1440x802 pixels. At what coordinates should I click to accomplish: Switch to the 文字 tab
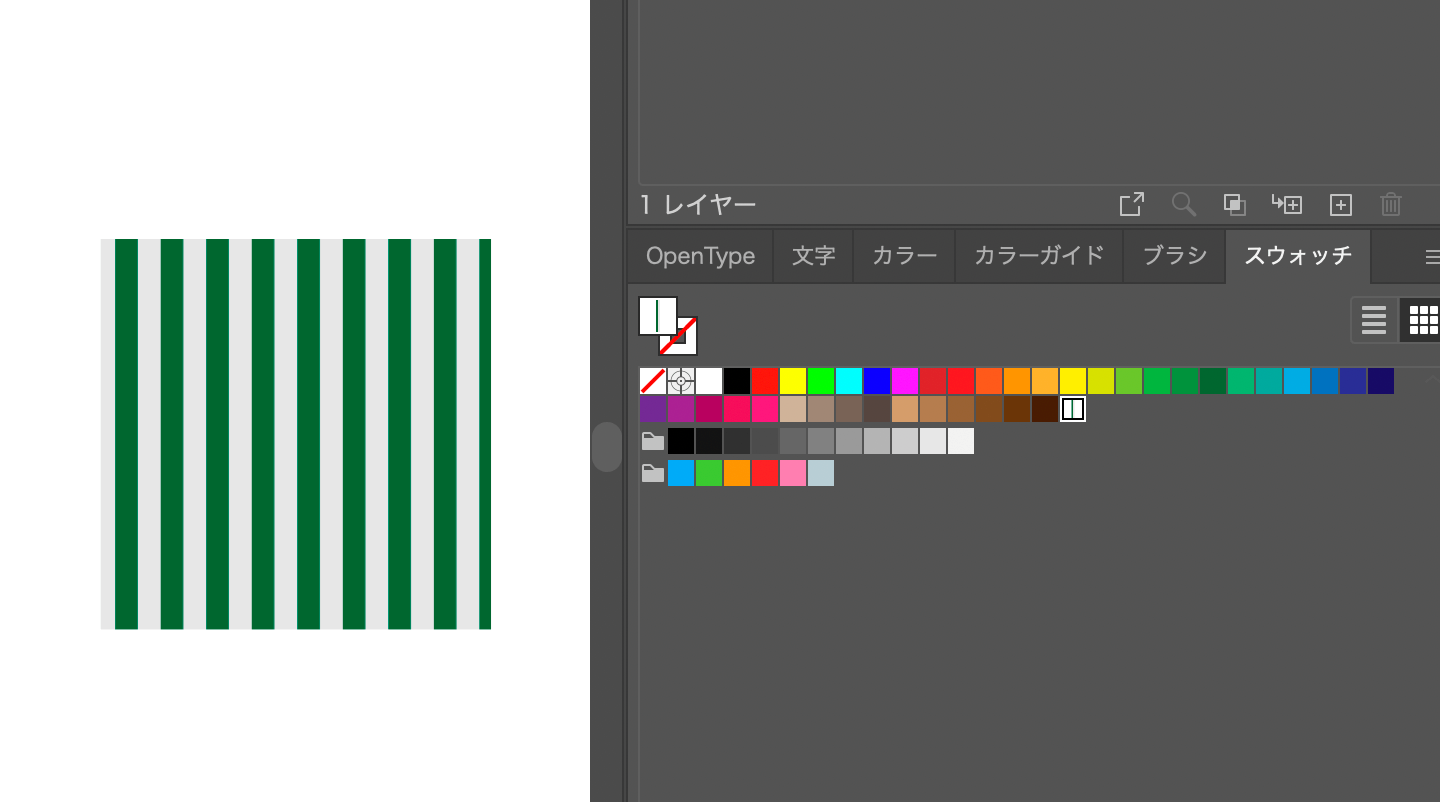tap(813, 256)
